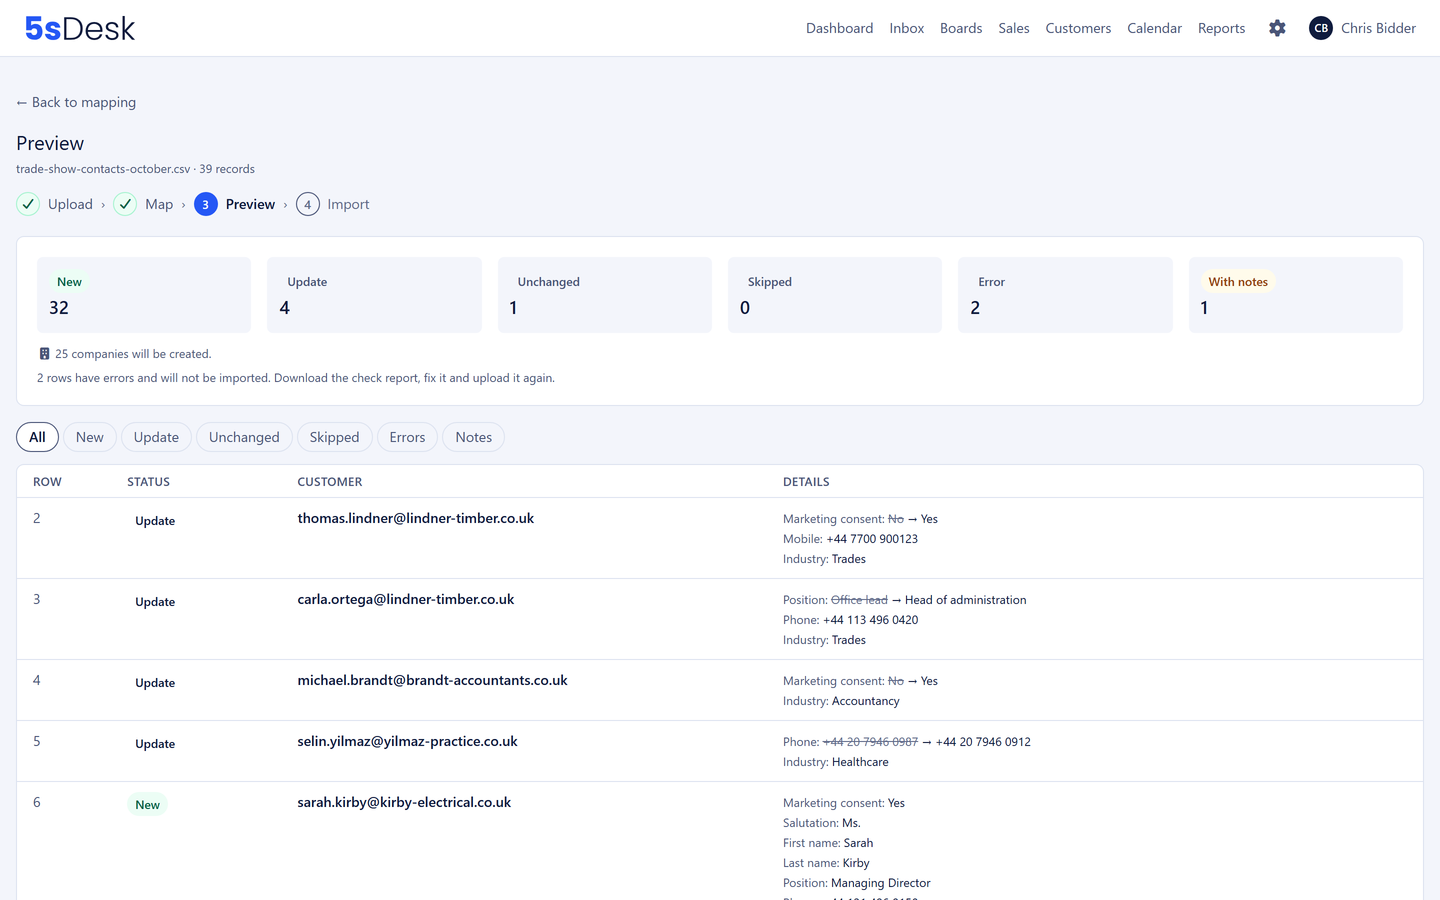Show Skipped rows filter
This screenshot has width=1440, height=900.
pos(334,437)
